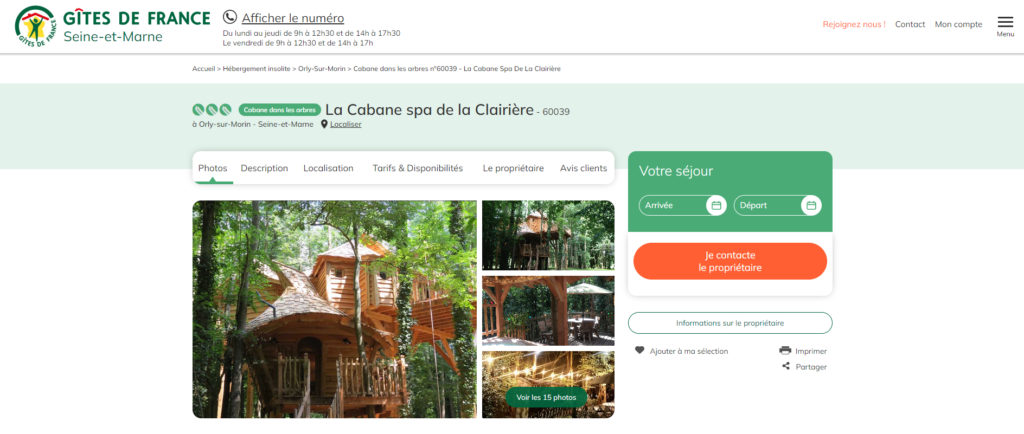Click the Partager share icon
The height and width of the screenshot is (434, 1024).
point(786,366)
